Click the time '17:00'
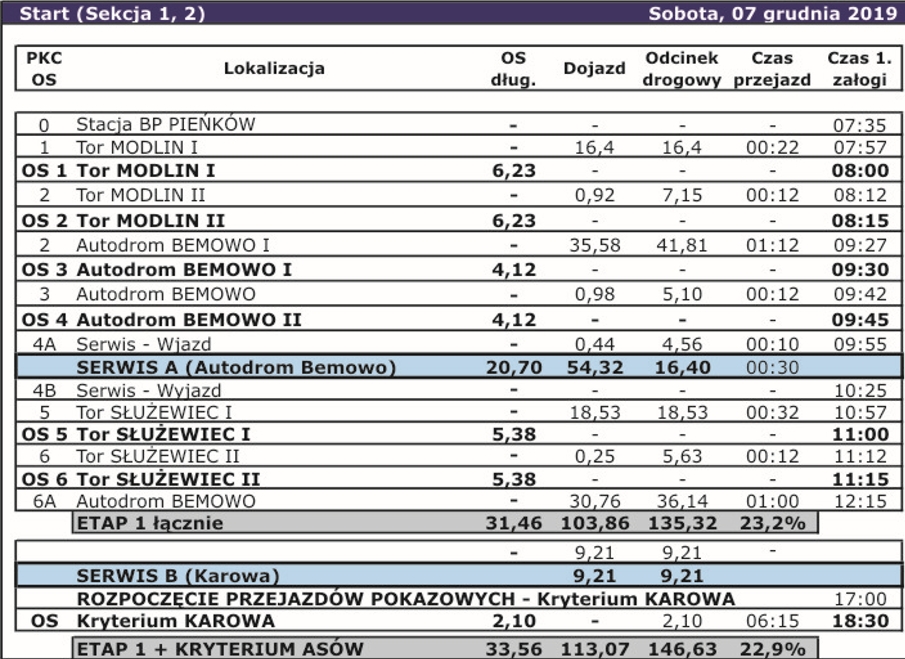 (x=860, y=599)
